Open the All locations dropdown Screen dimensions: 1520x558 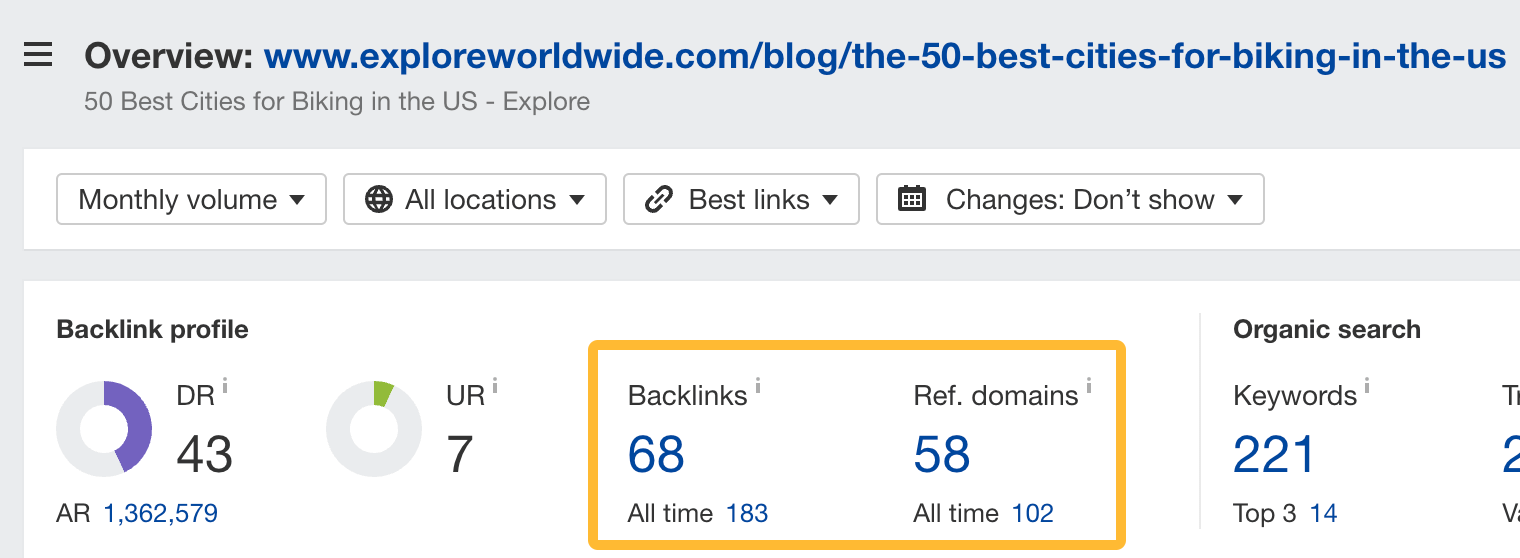(475, 199)
